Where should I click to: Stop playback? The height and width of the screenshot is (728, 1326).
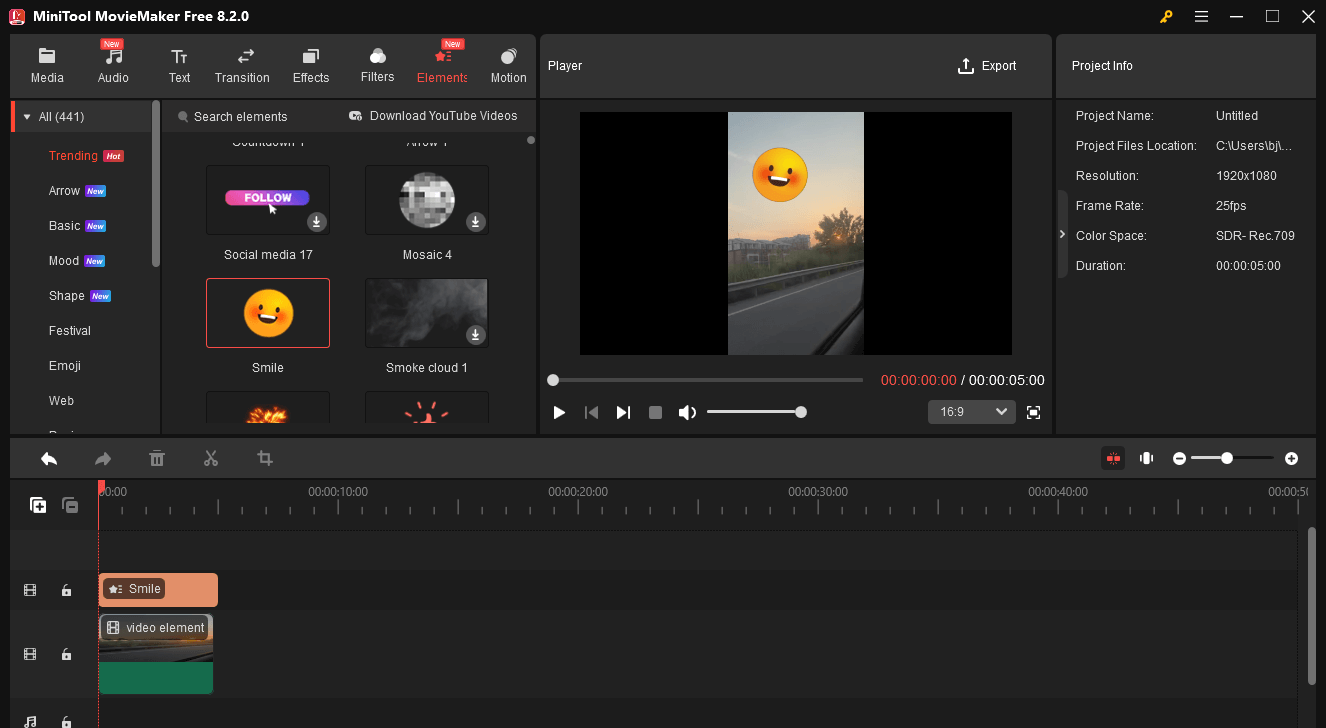[655, 412]
